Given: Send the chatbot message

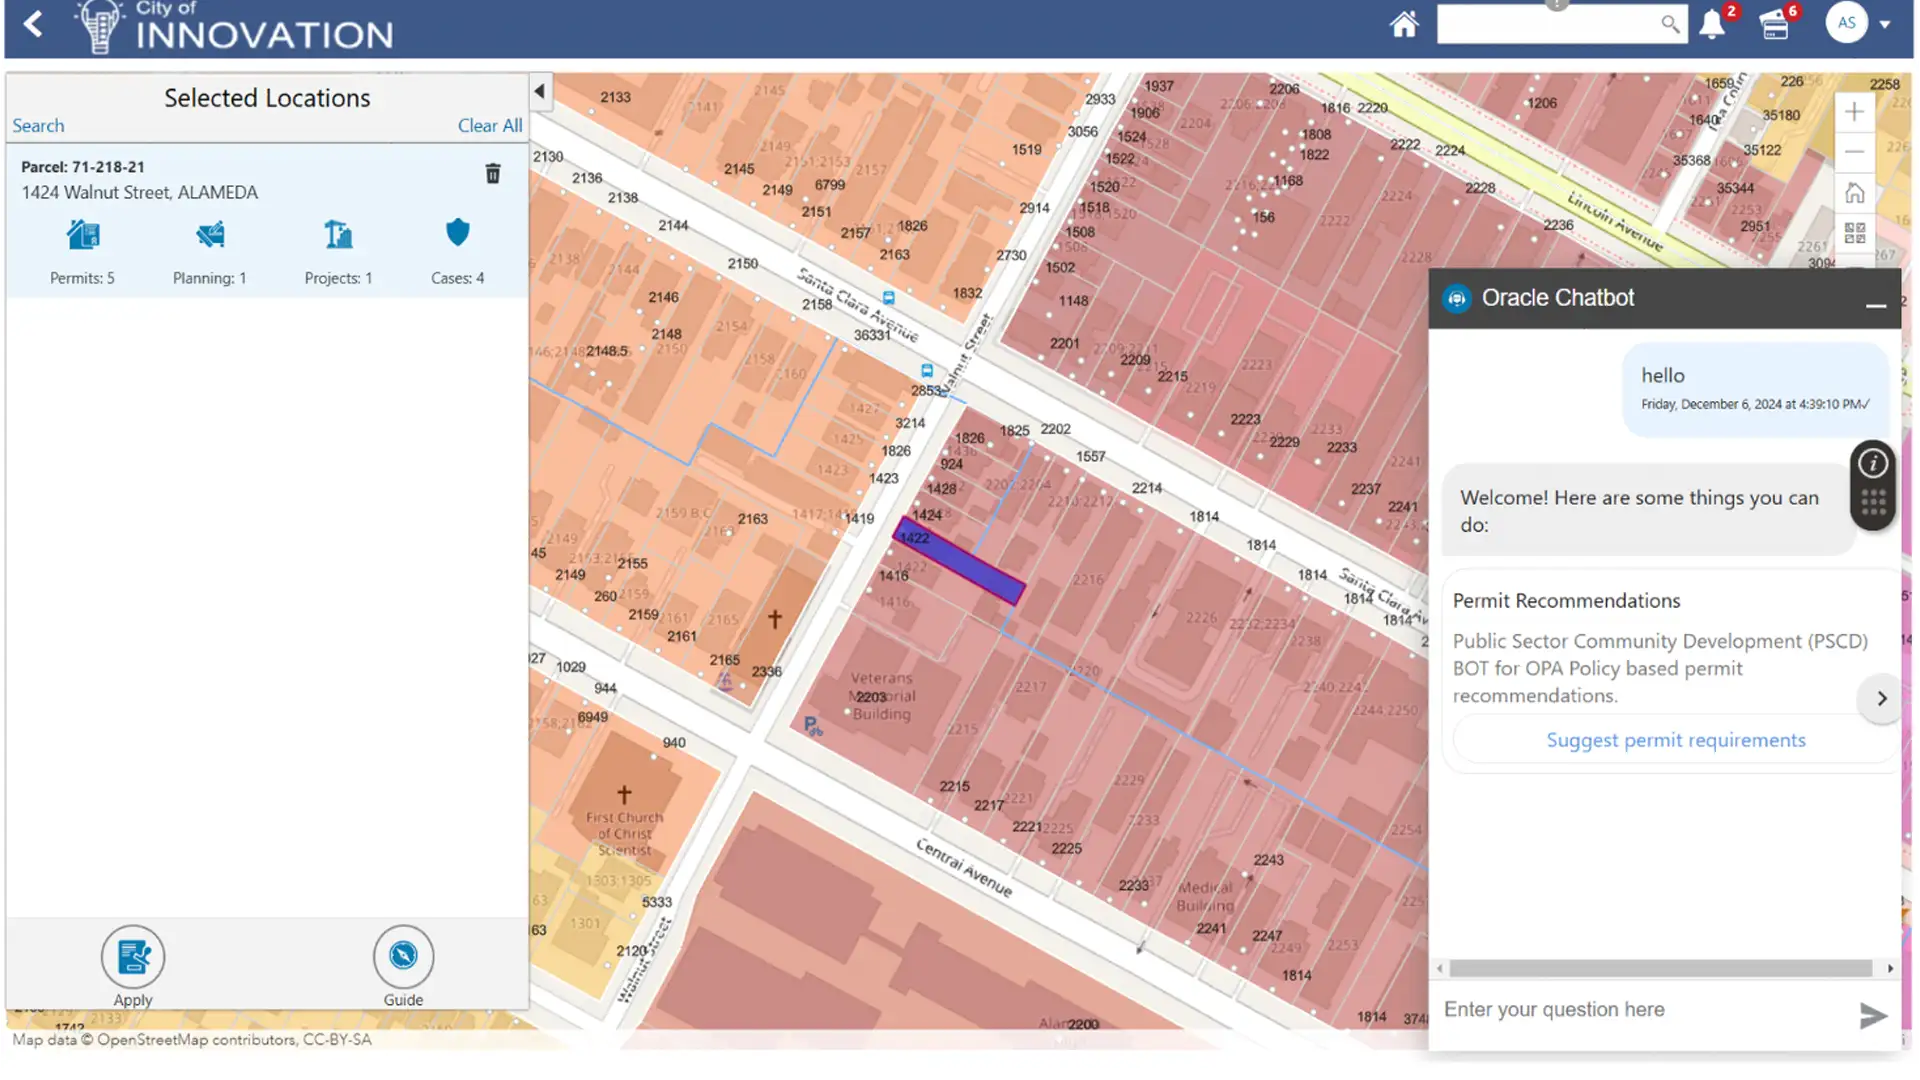Looking at the screenshot, I should click(1872, 1016).
